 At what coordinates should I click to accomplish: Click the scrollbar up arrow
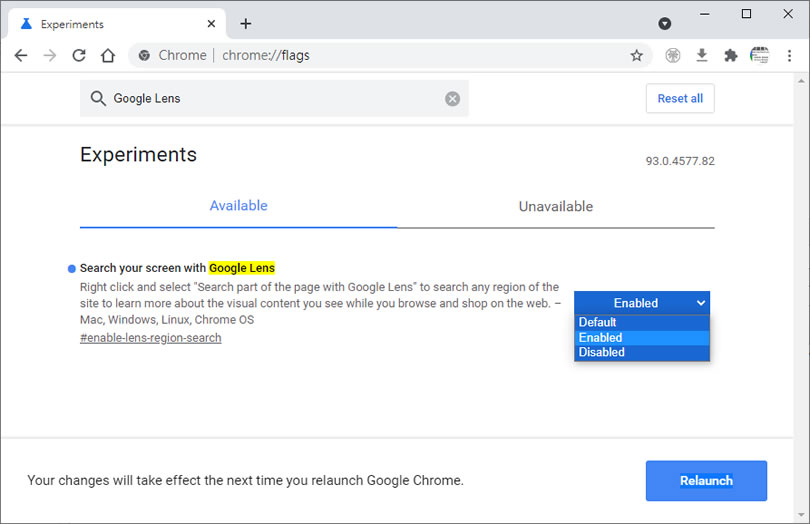point(801,81)
